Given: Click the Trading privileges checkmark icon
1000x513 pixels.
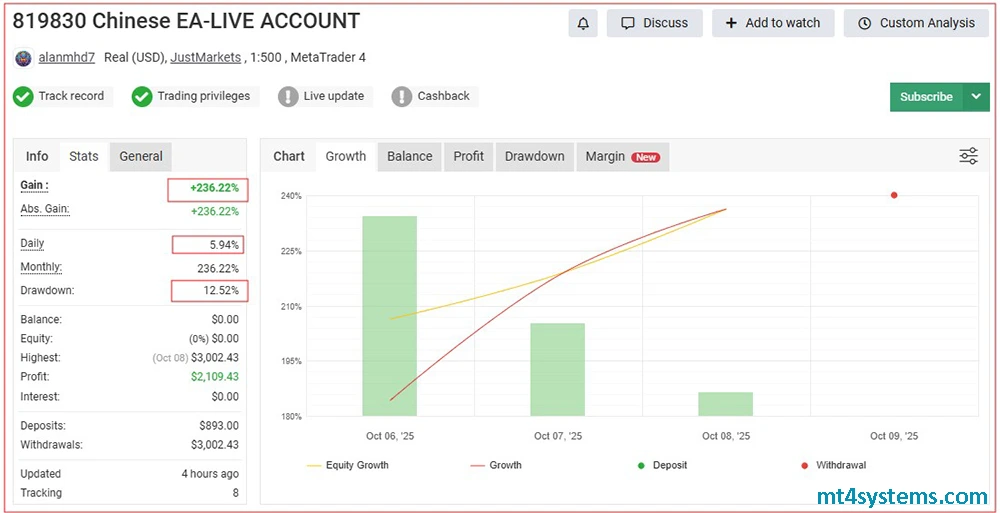Looking at the screenshot, I should coord(141,97).
